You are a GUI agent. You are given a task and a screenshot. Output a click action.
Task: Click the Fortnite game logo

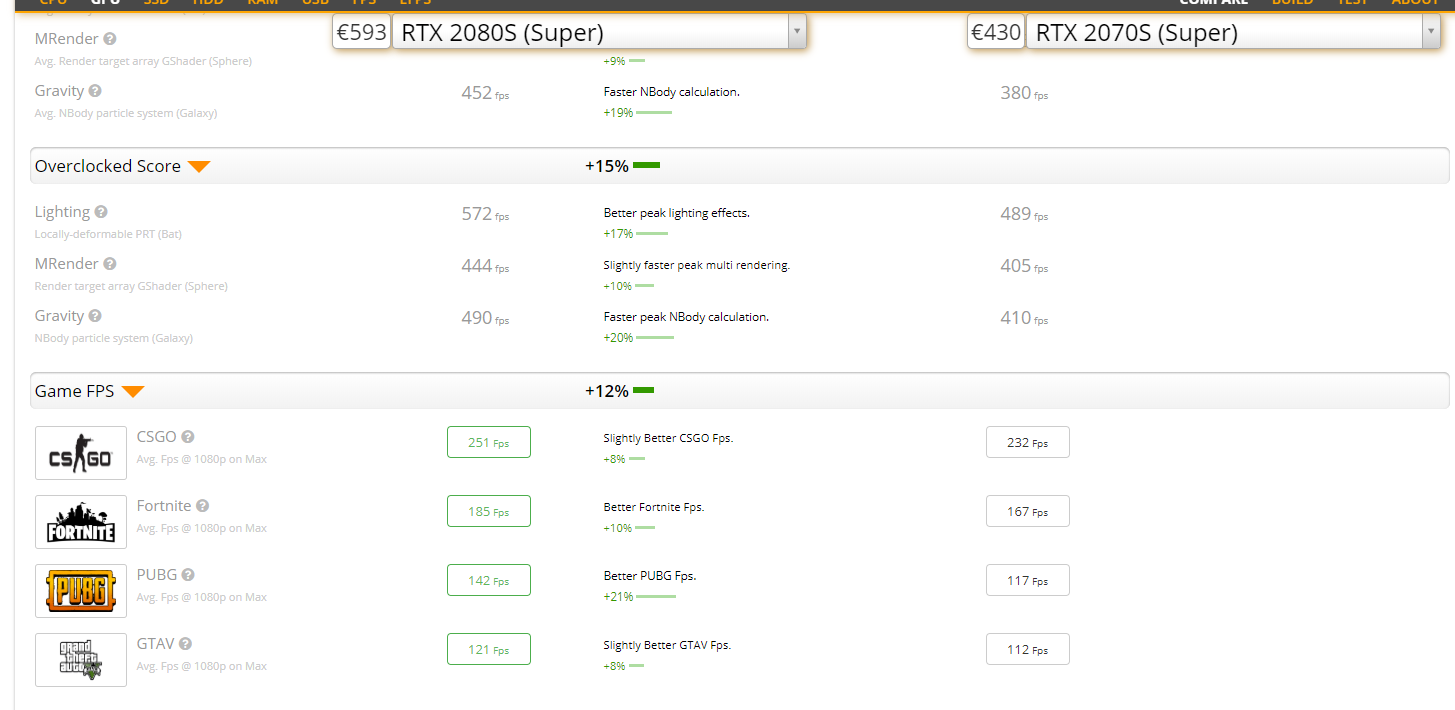coord(81,522)
